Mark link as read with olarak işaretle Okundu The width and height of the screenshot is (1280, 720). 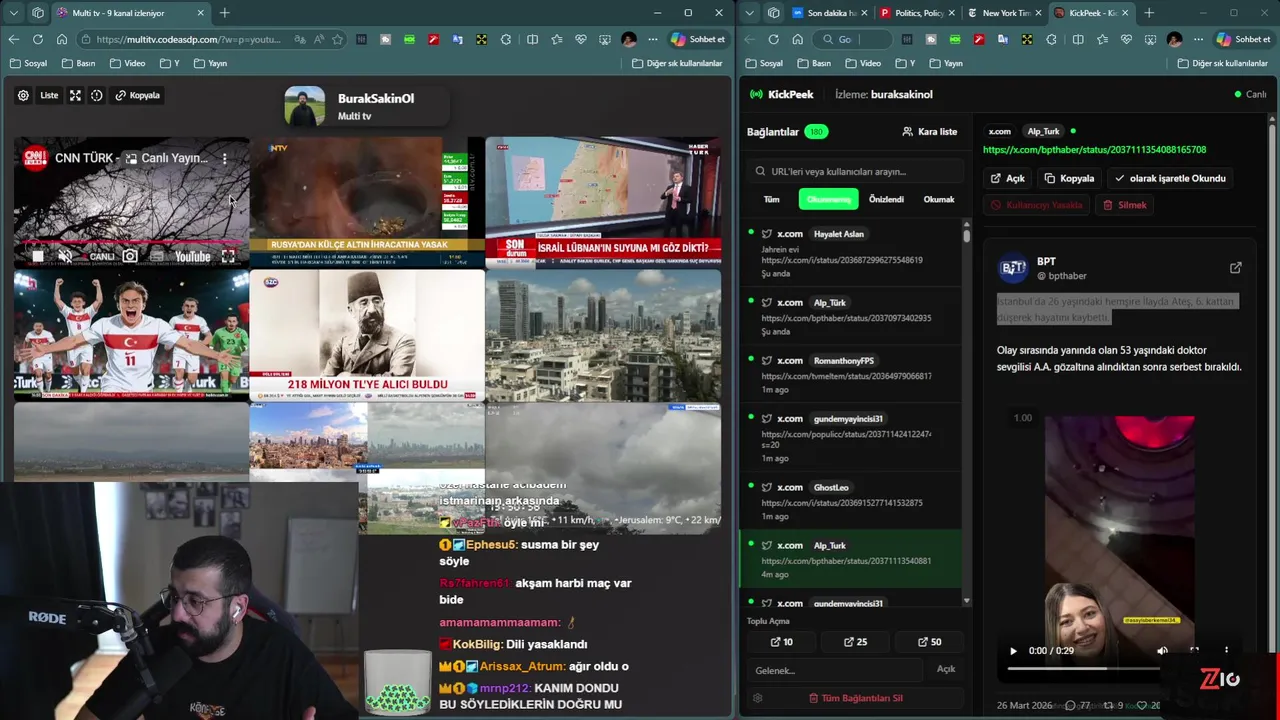(x=1170, y=178)
